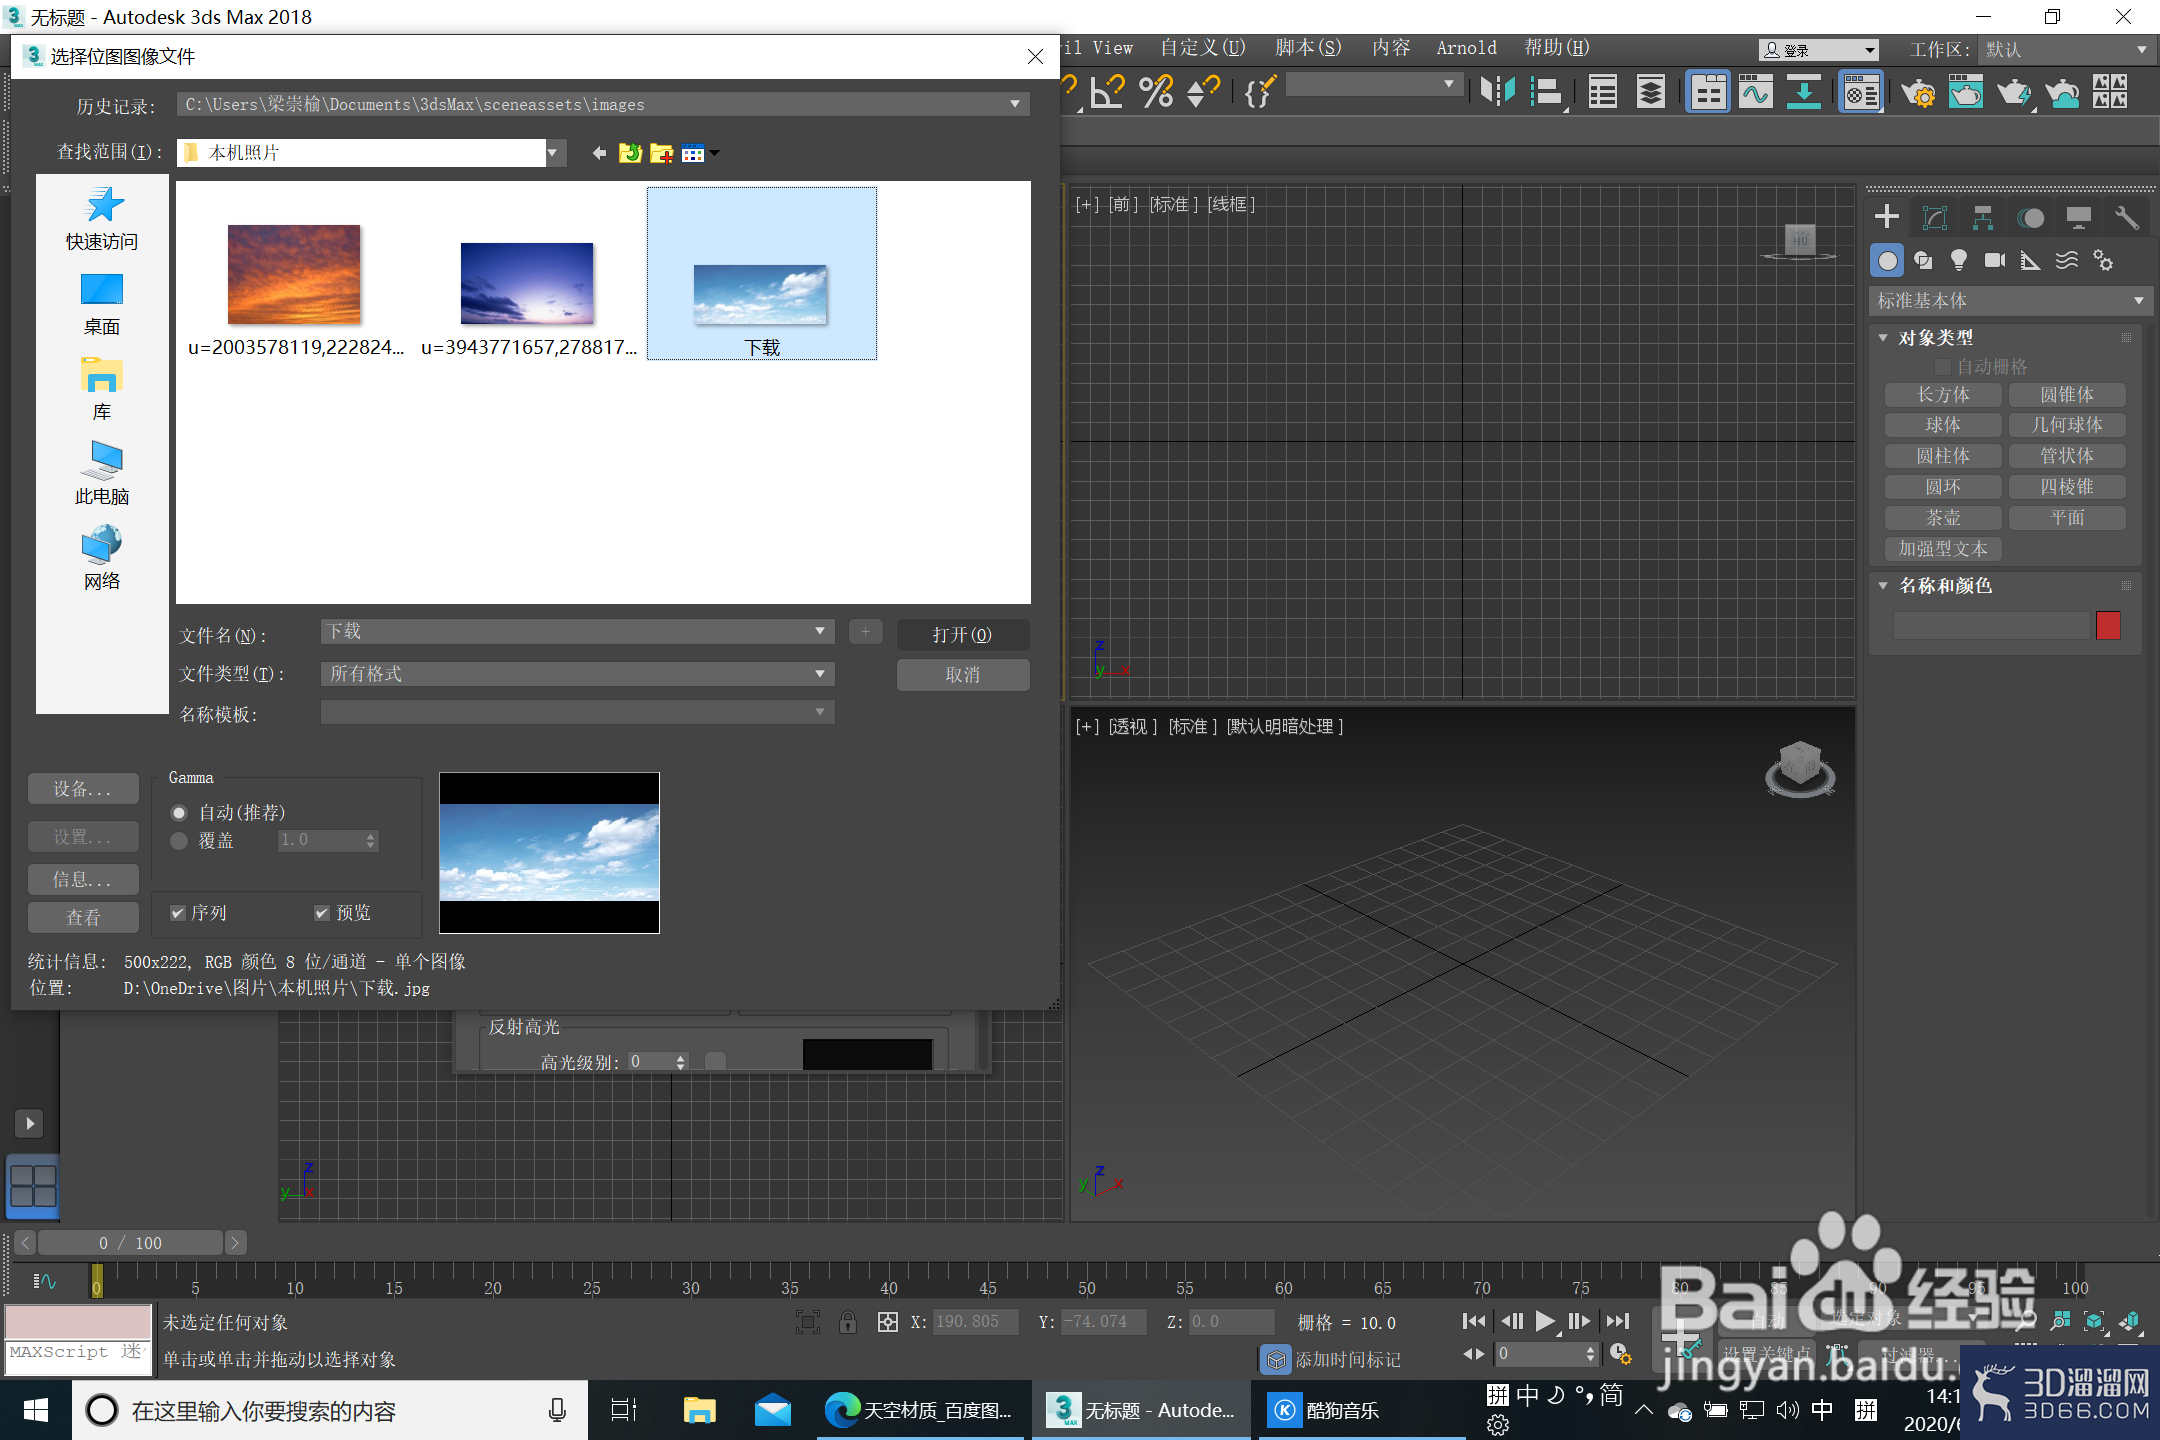The width and height of the screenshot is (2160, 1440).
Task: Open the Content menu
Action: pyautogui.click(x=1391, y=47)
